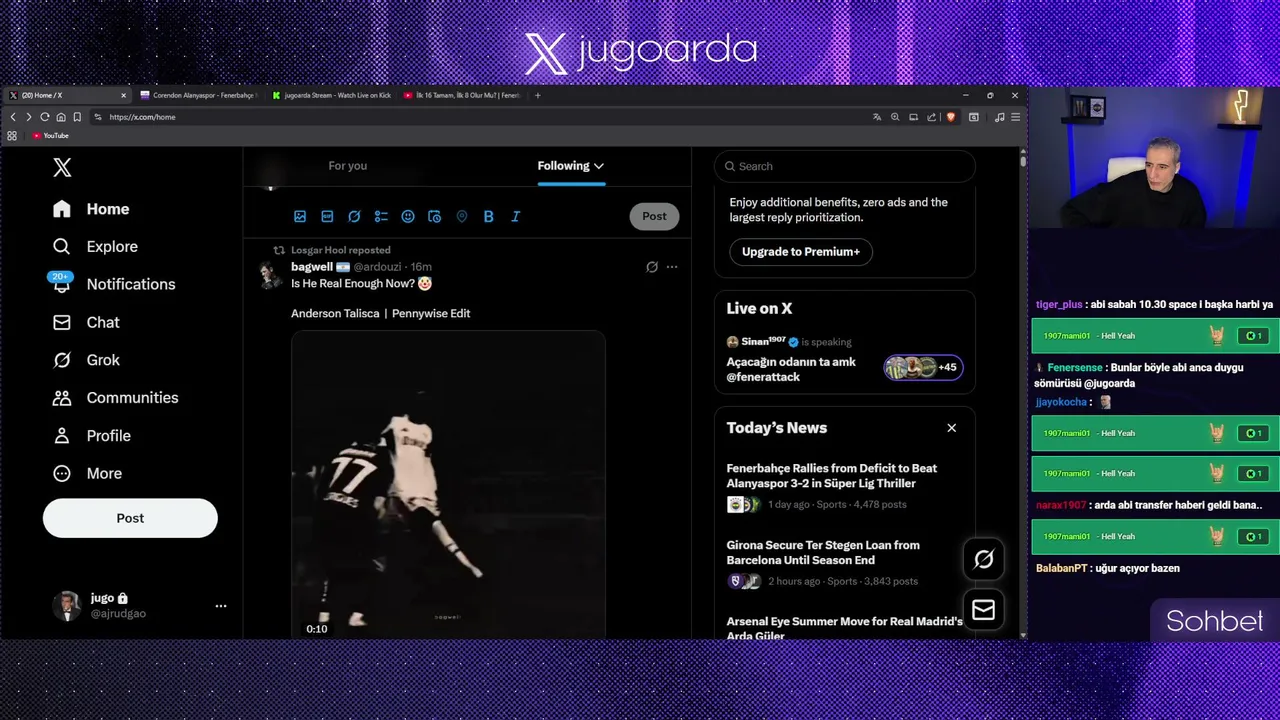The width and height of the screenshot is (1280, 720).
Task: Expand the Following tab dropdown chevron
Action: coord(598,166)
